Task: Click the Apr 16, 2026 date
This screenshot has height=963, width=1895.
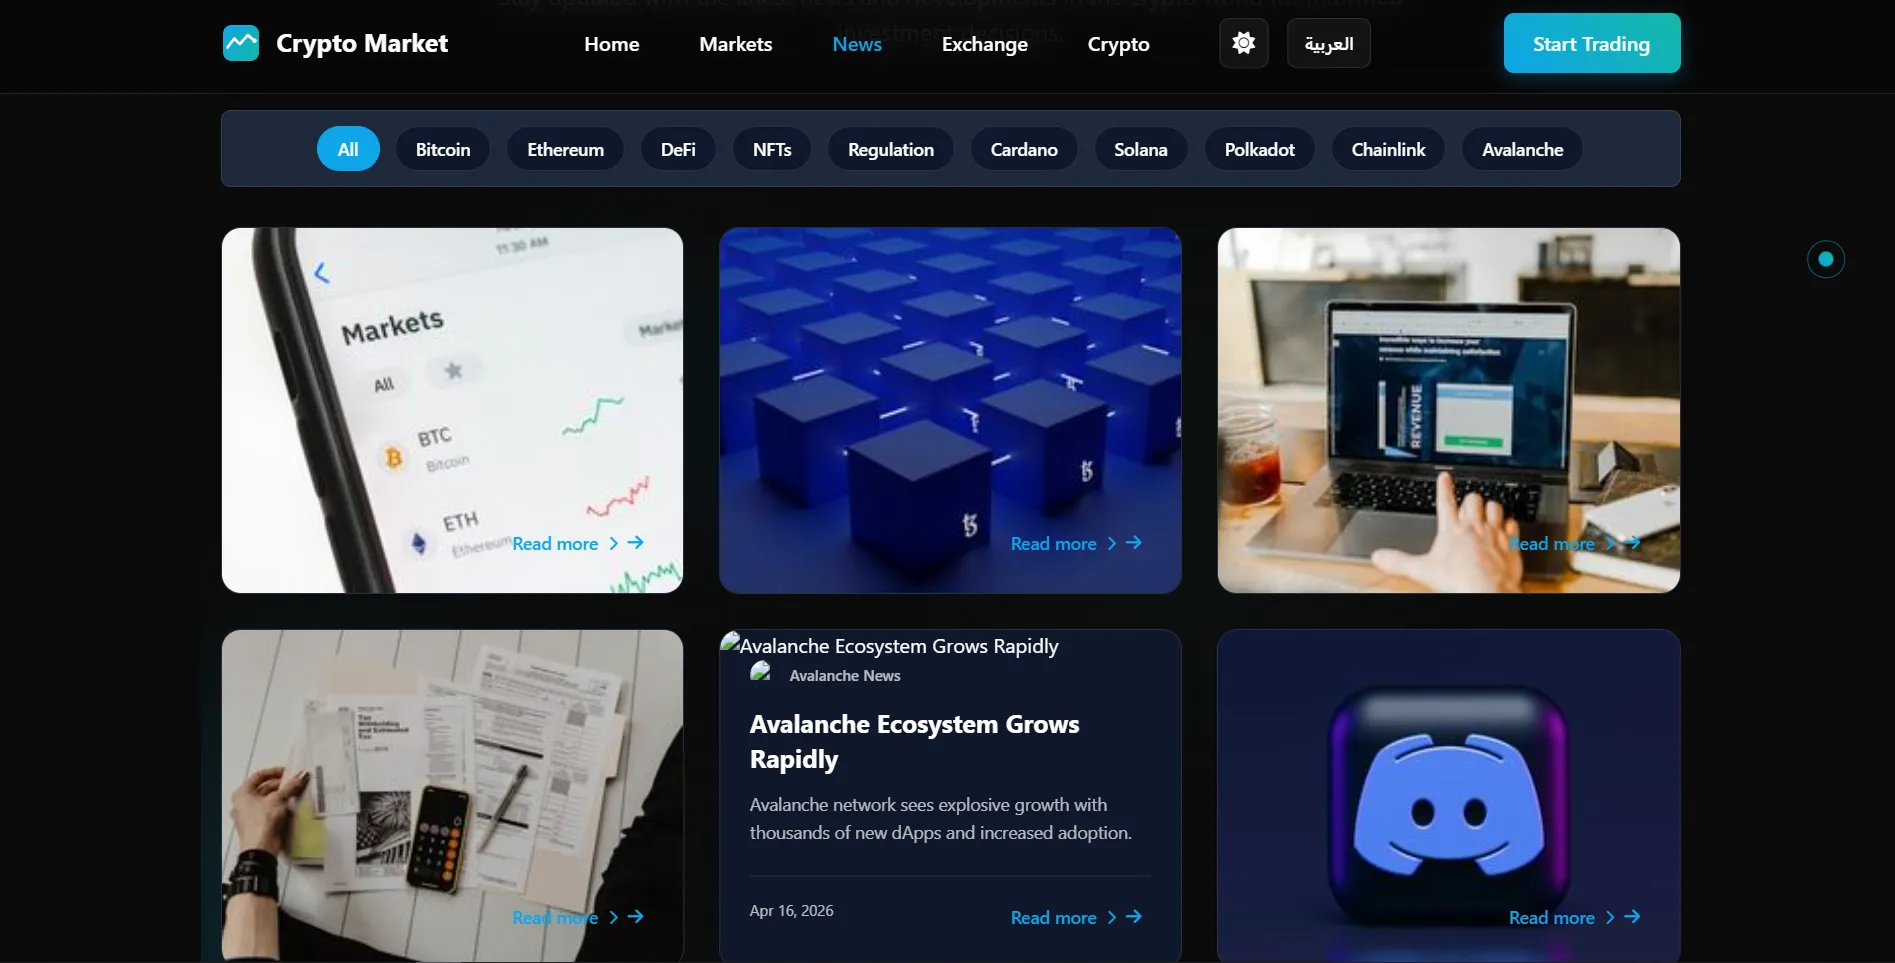Action: (791, 911)
